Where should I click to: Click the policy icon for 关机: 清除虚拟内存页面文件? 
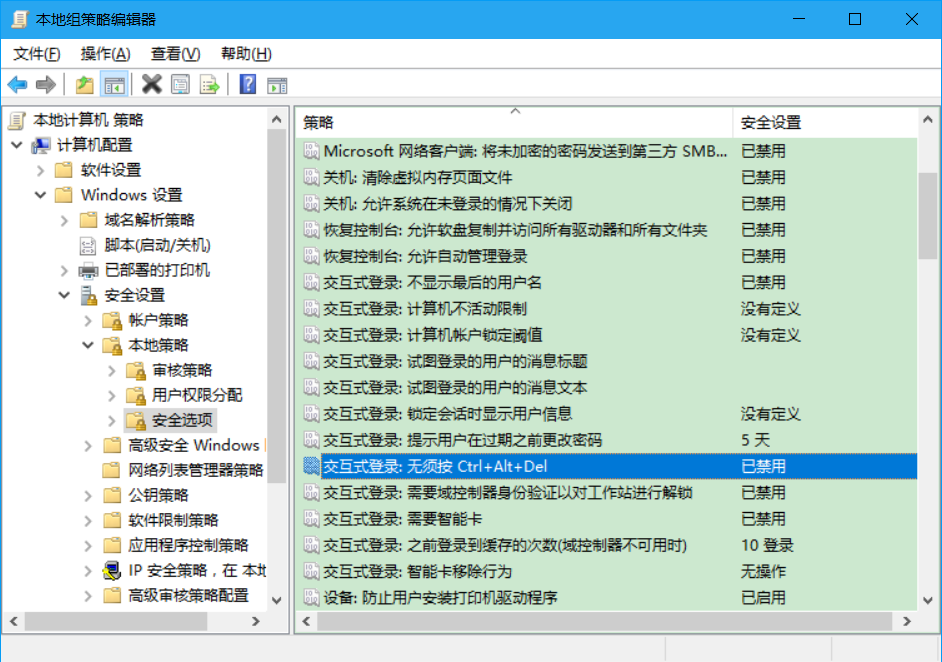[311, 177]
